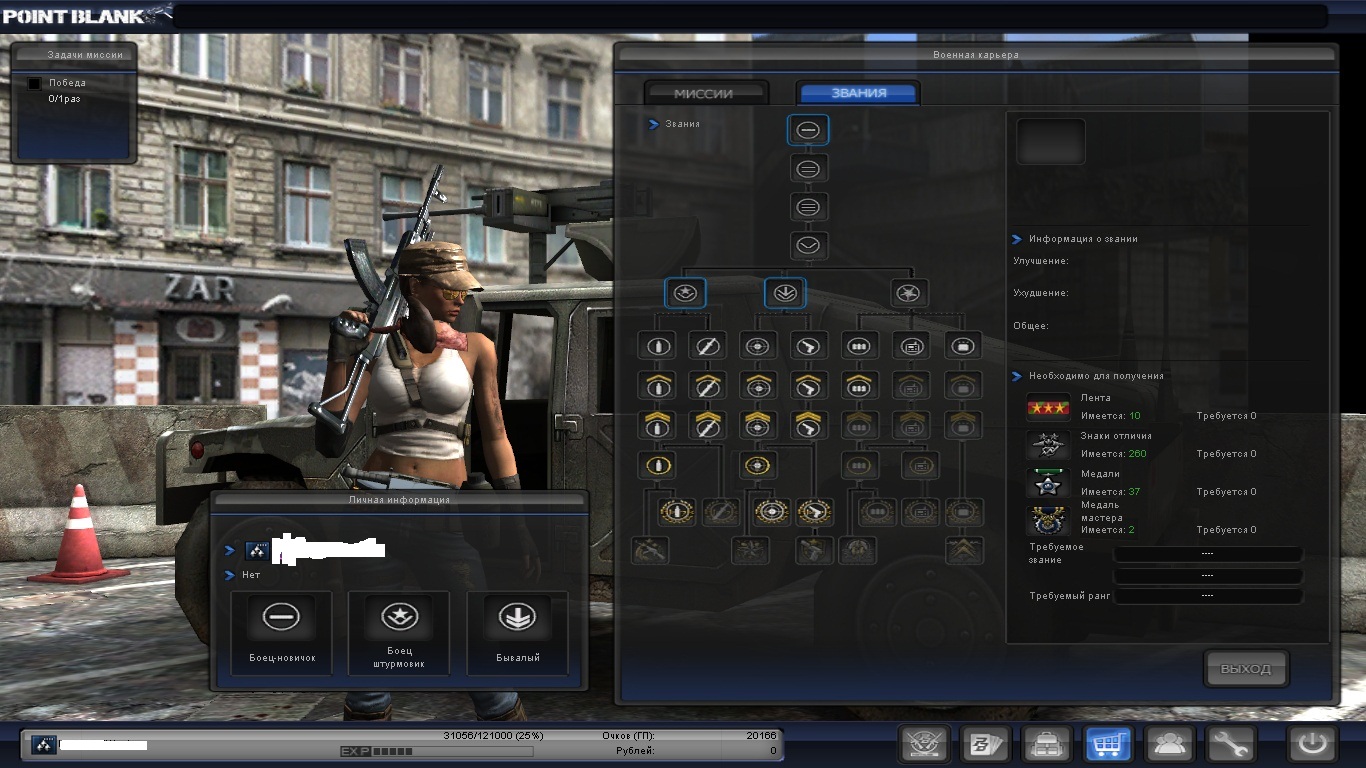This screenshot has height=768, width=1366.
Task: Select the highlighted star-circle branch icon
Action: pyautogui.click(x=685, y=293)
